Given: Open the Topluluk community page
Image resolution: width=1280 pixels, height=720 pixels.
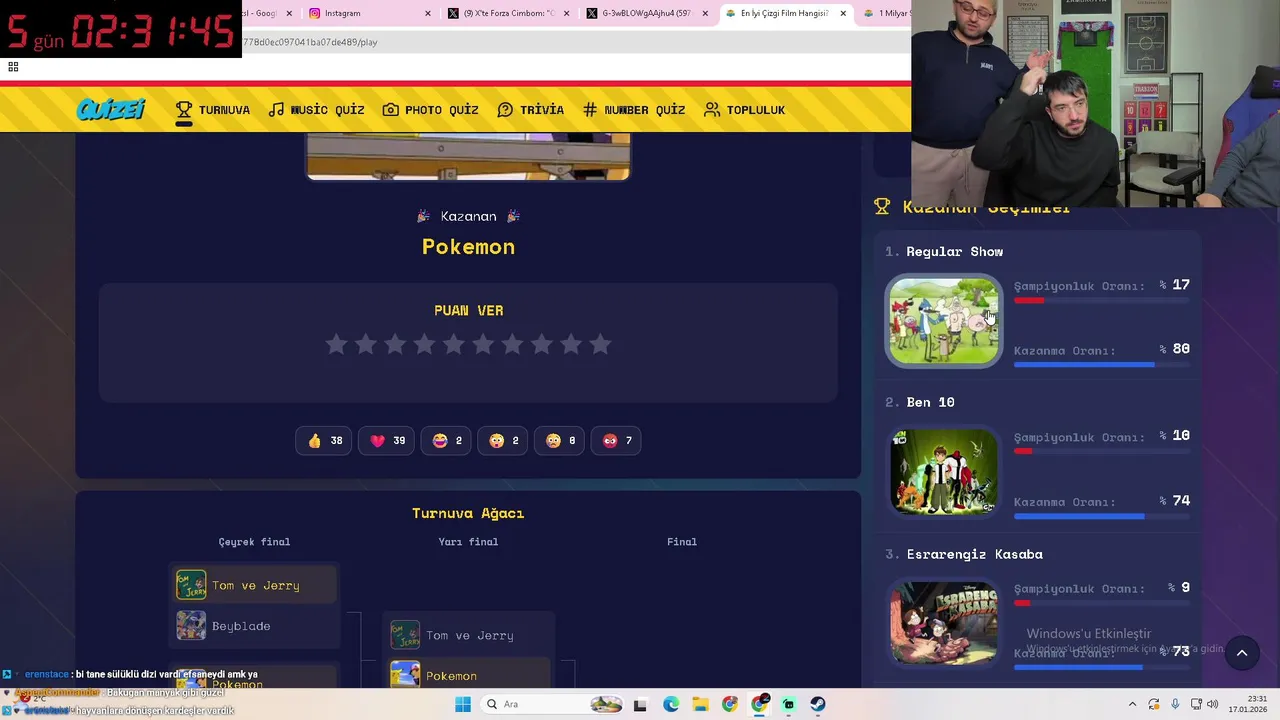Looking at the screenshot, I should coord(745,110).
